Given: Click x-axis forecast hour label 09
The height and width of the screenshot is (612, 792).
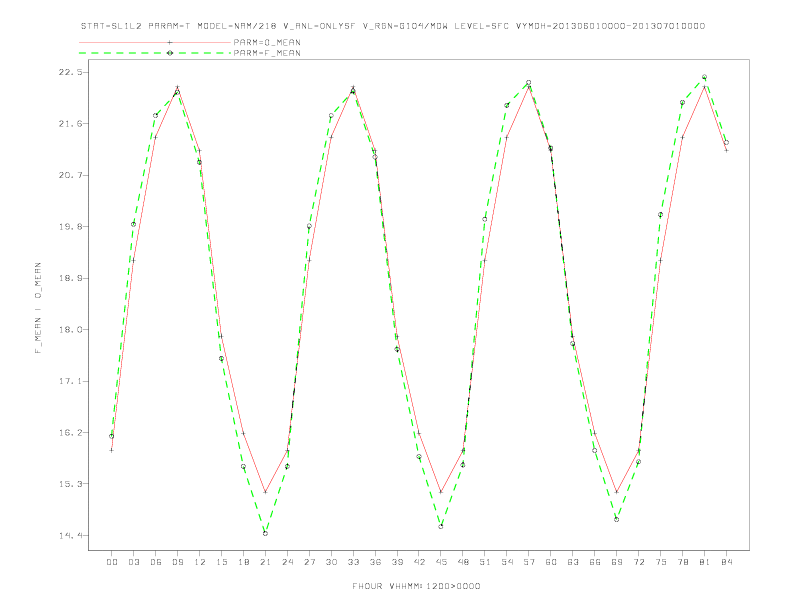Looking at the screenshot, I should [x=177, y=562].
